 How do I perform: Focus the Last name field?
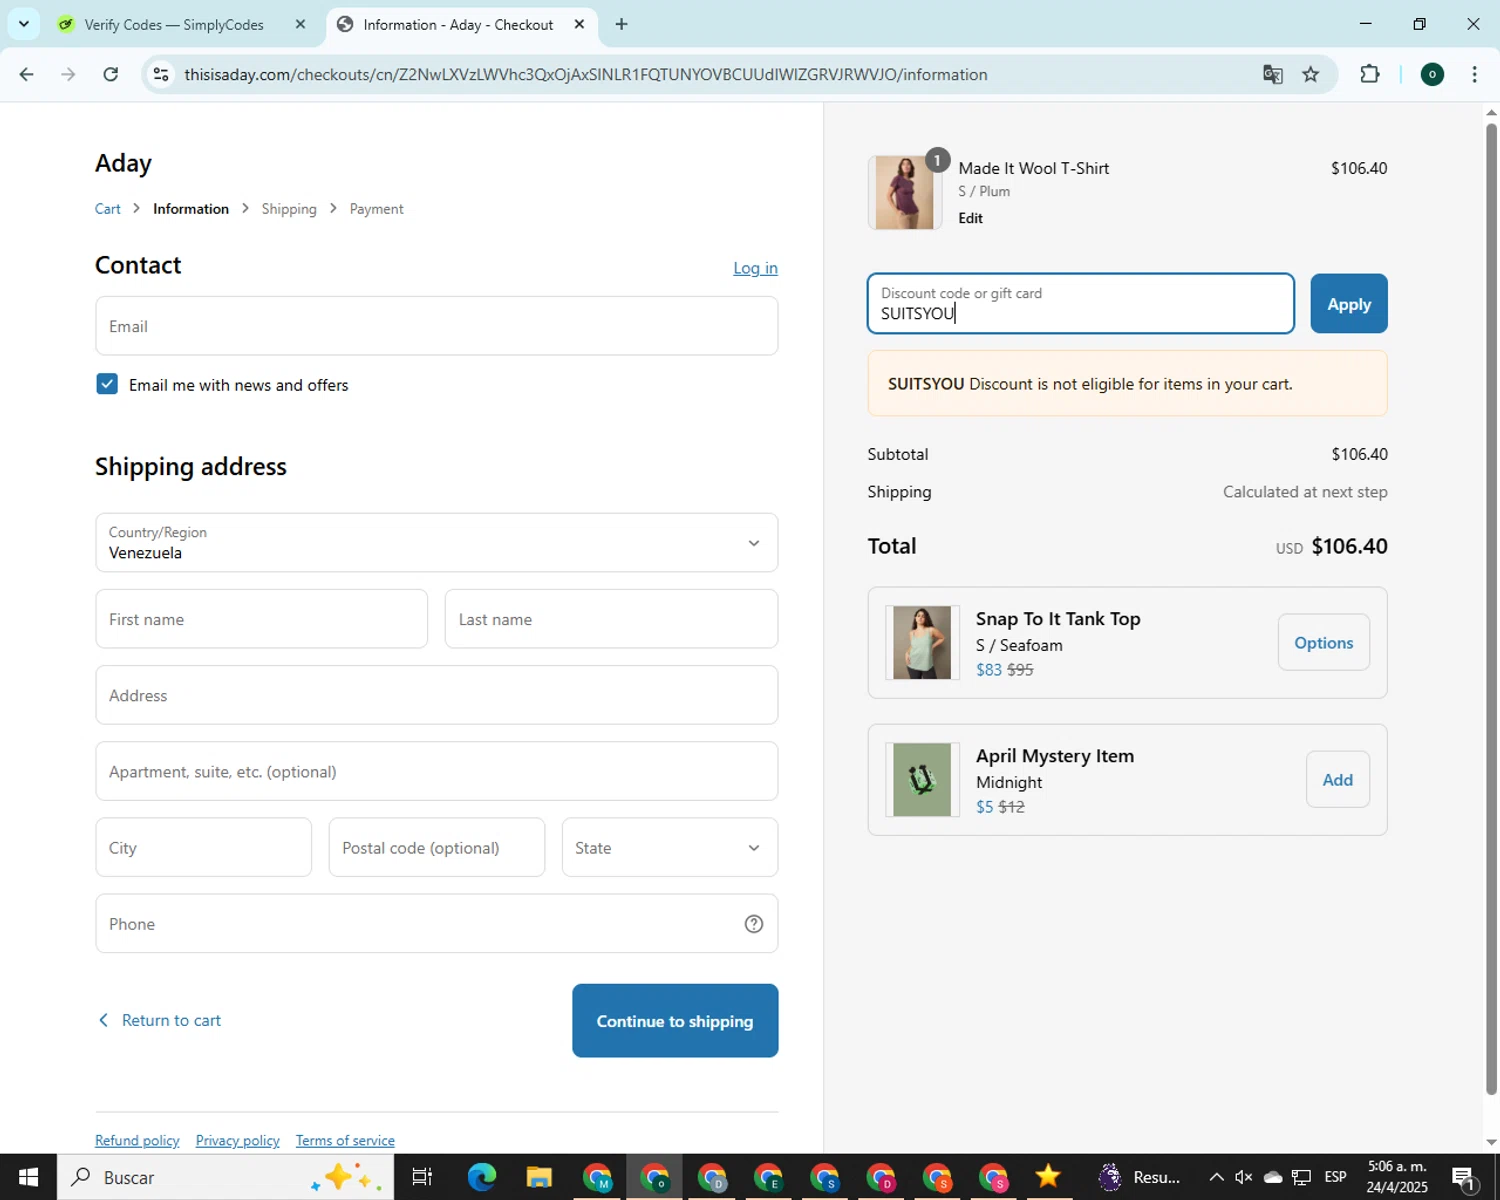coord(611,619)
